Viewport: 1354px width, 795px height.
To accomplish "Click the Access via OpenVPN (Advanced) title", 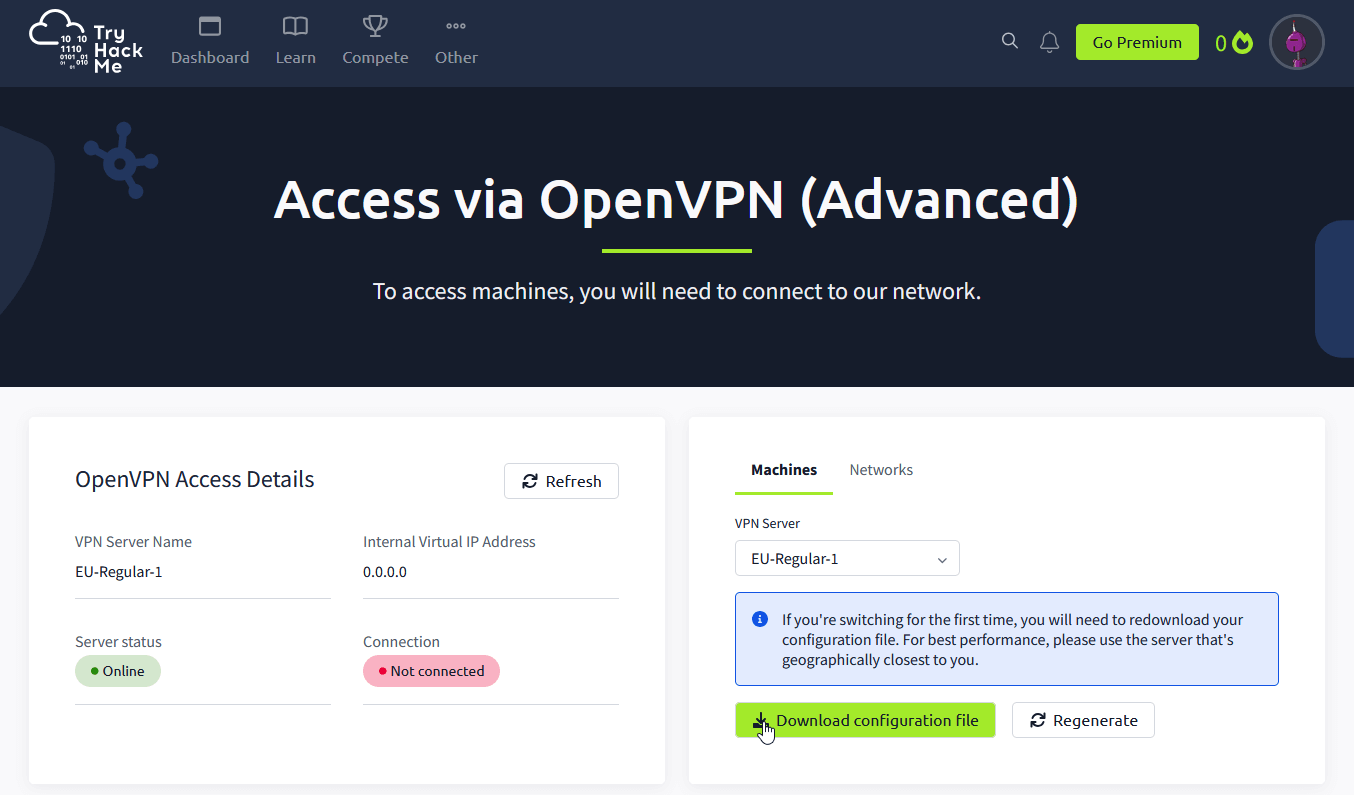I will 677,199.
